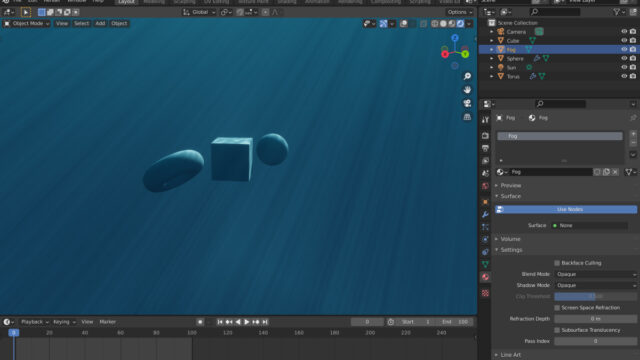Open the World properties tab

pyautogui.click(x=485, y=186)
